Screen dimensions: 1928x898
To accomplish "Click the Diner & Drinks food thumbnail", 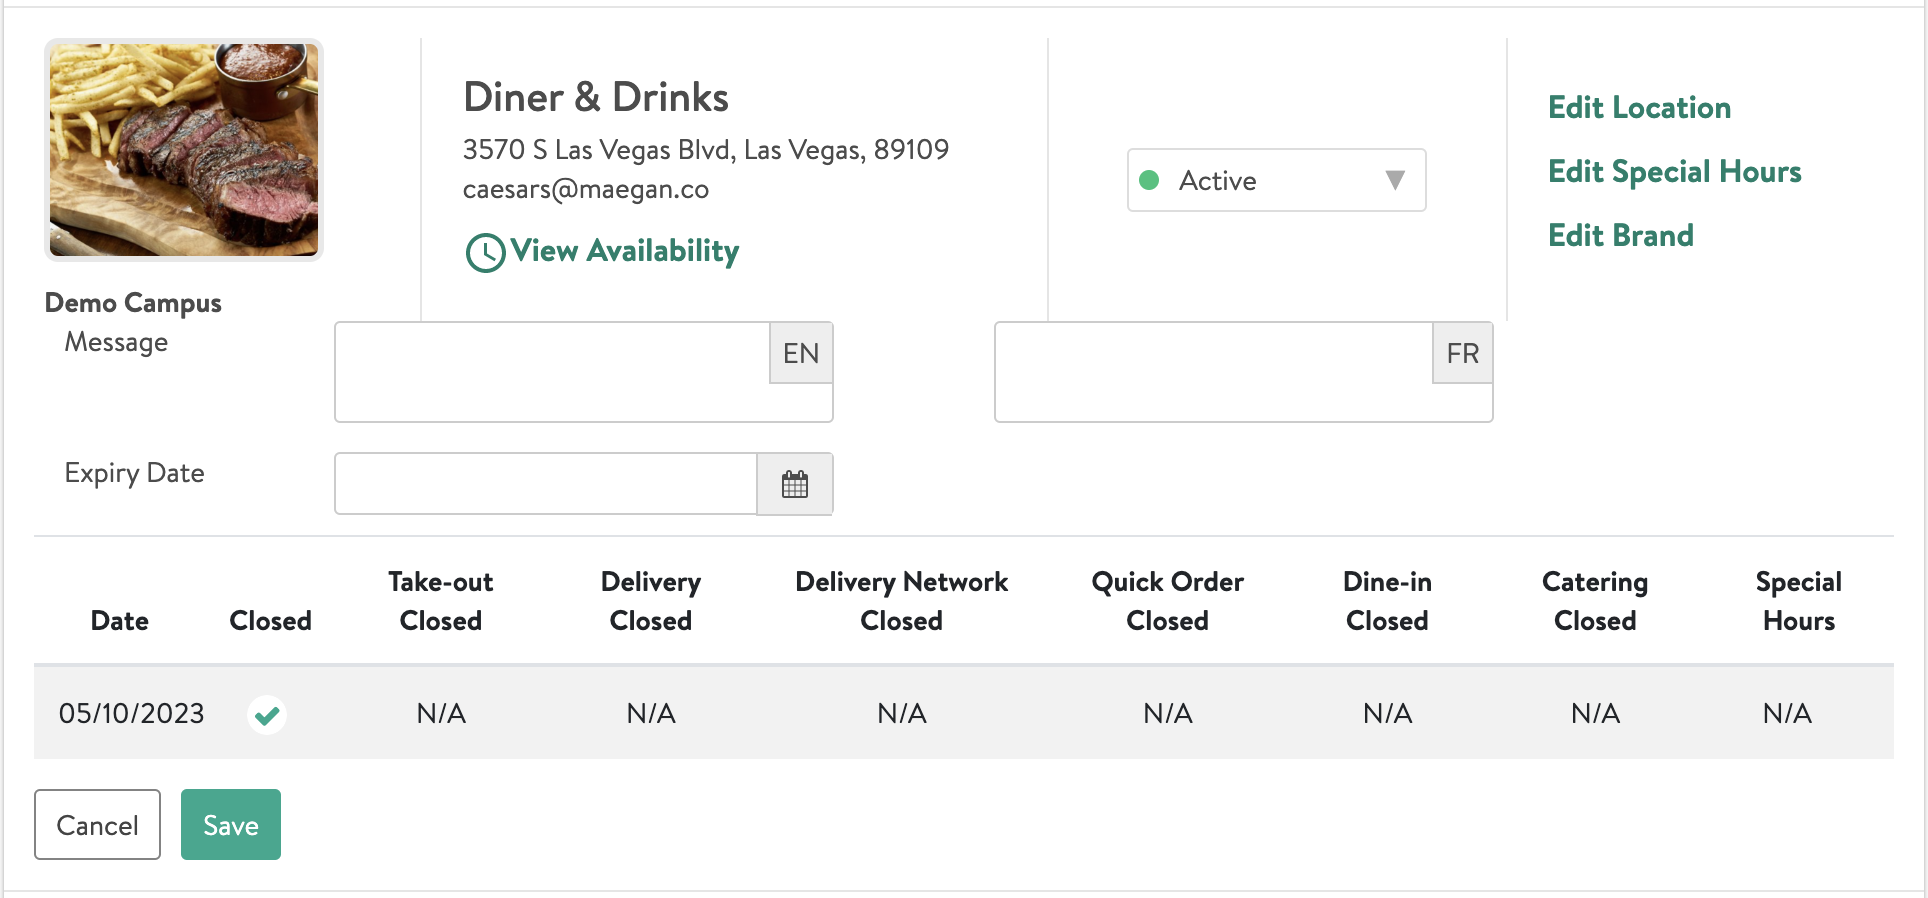I will coord(184,150).
